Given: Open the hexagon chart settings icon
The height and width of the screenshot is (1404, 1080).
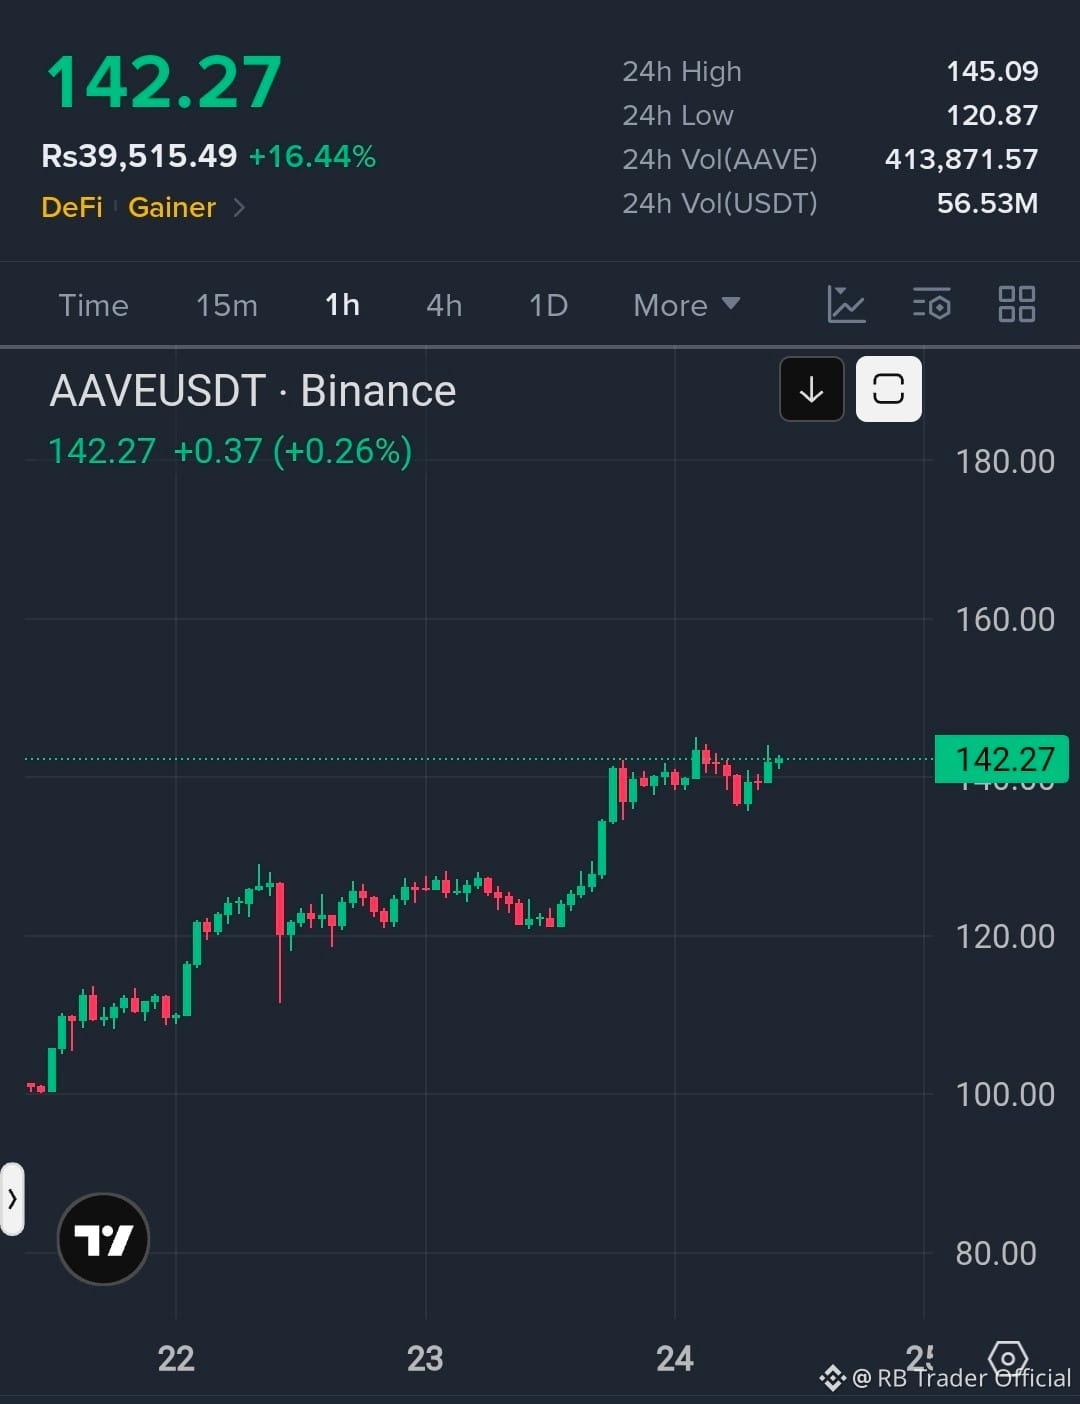Looking at the screenshot, I should coord(1008,1359).
